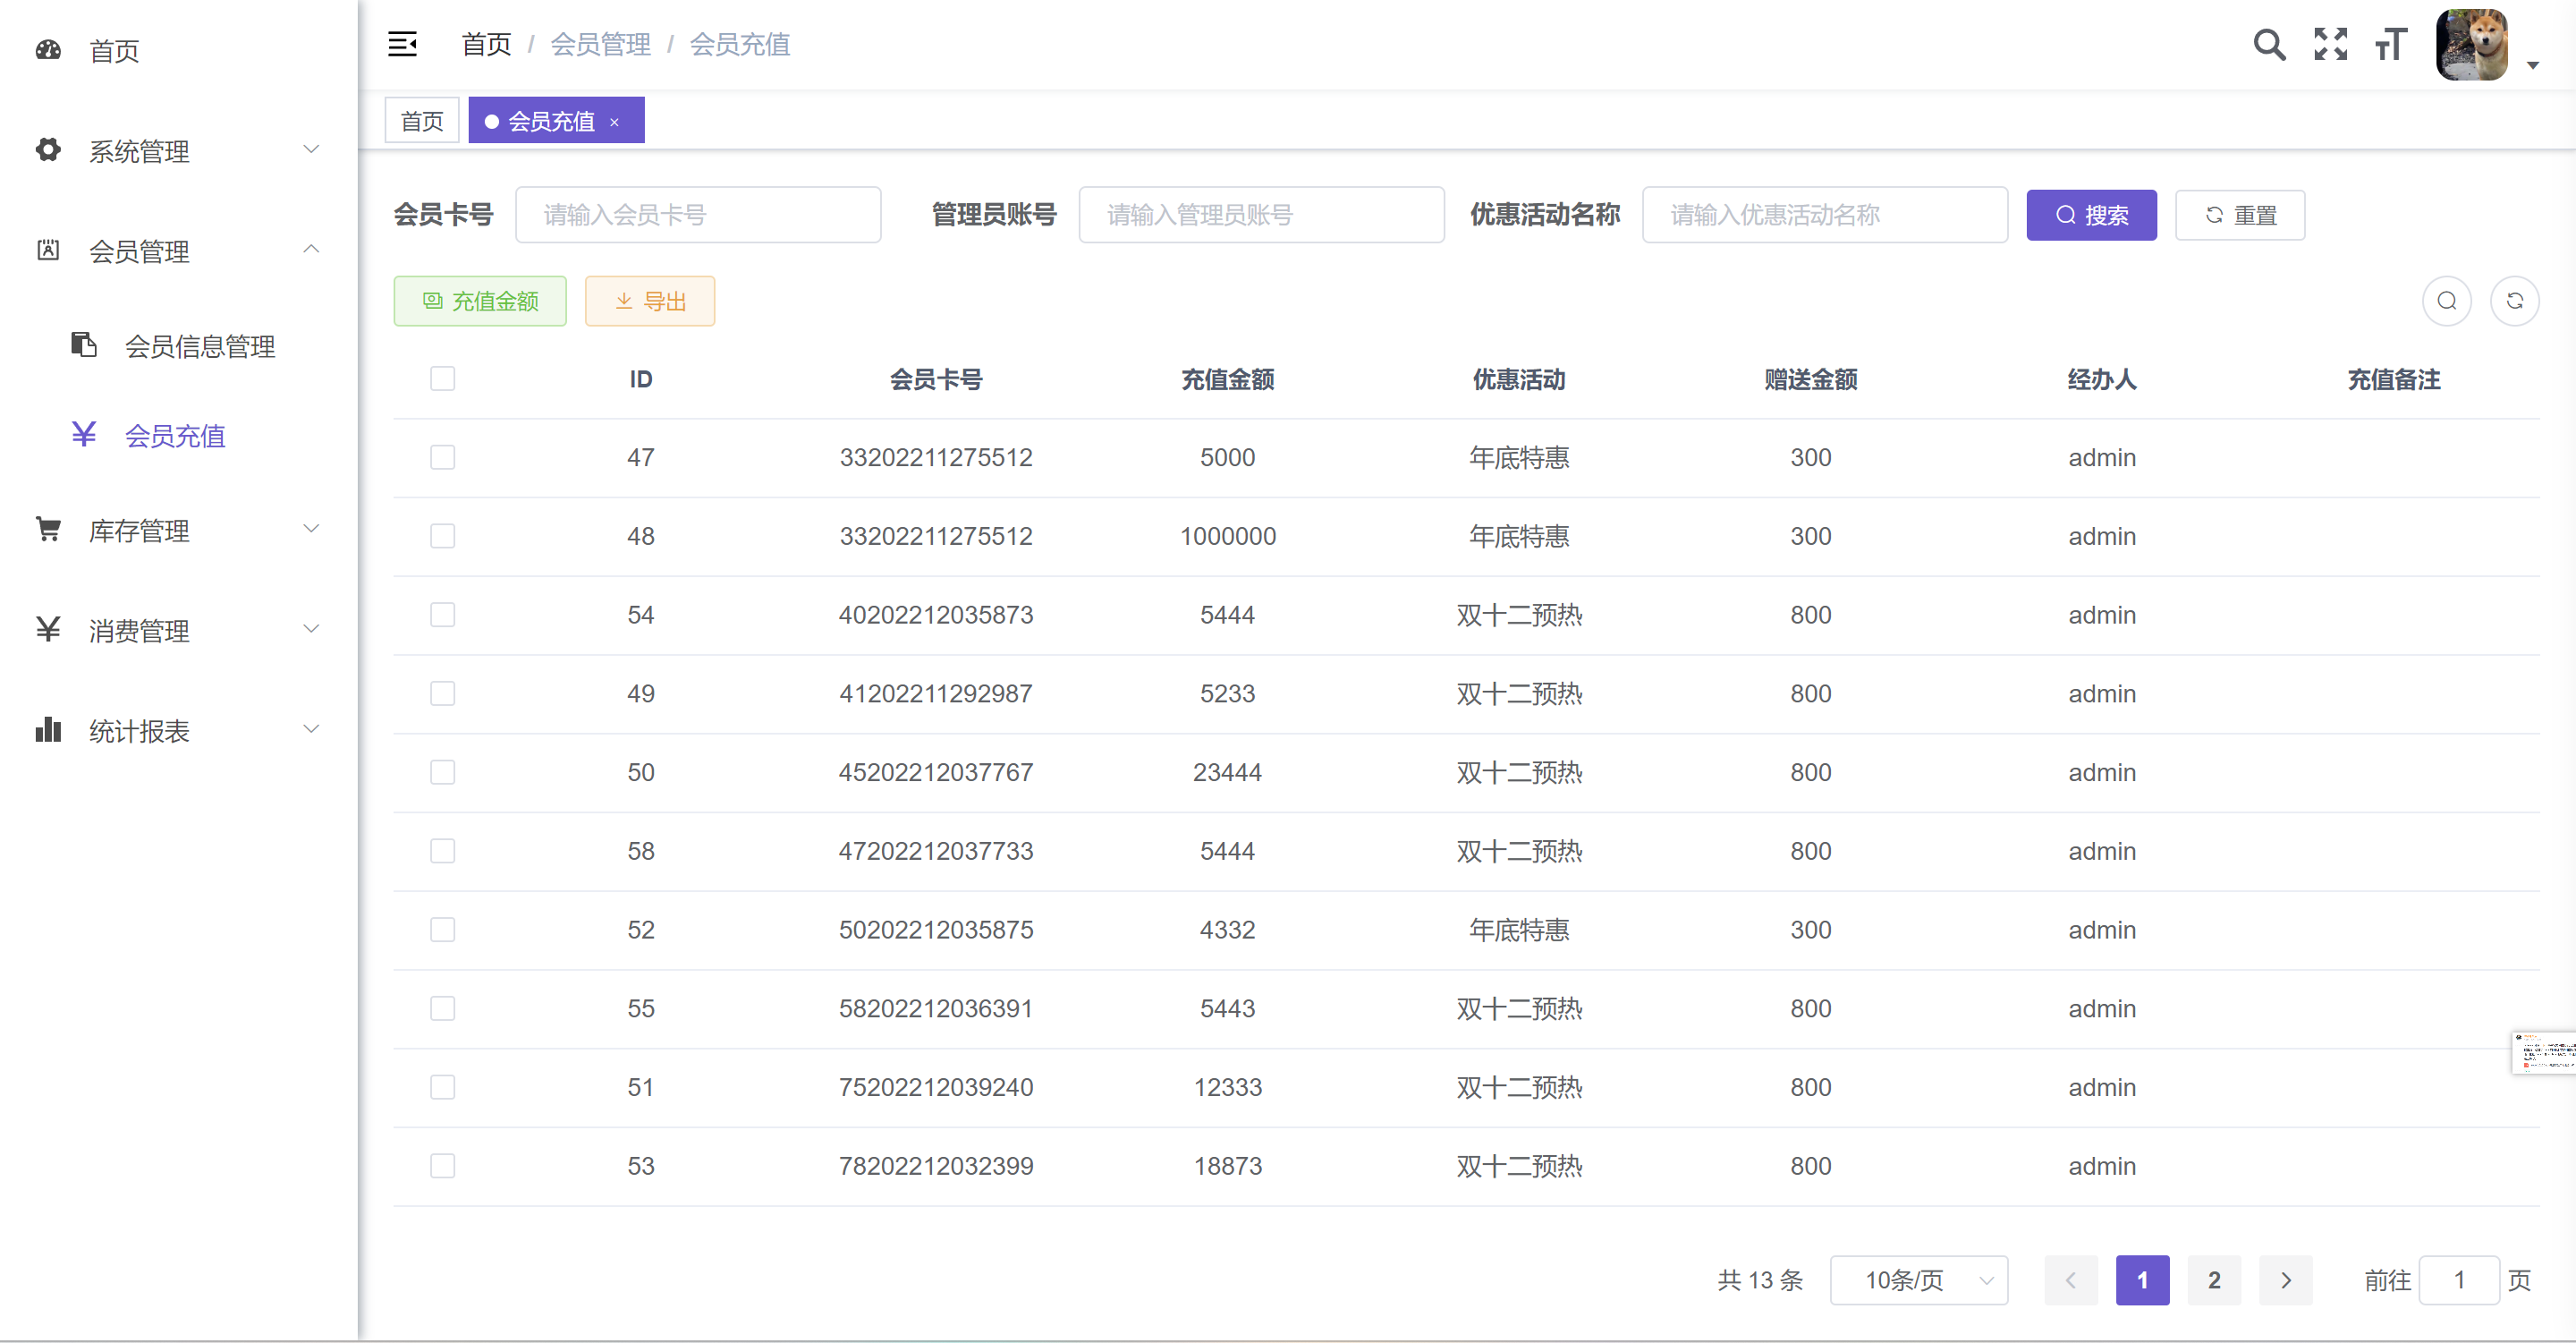This screenshot has width=2576, height=1343.
Task: Click the 充值金额 button
Action: (480, 301)
